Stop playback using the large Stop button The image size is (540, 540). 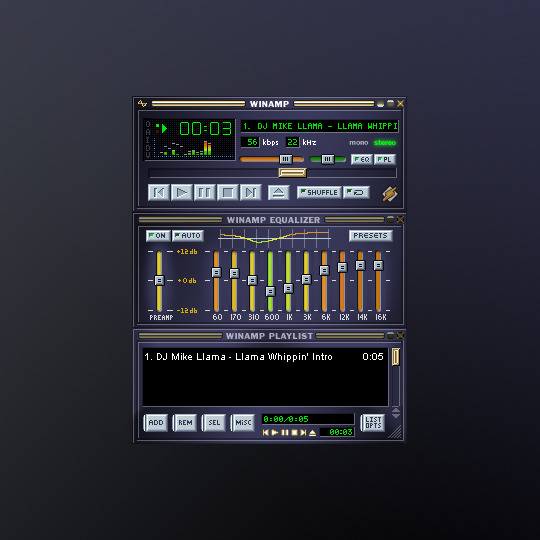click(x=227, y=193)
